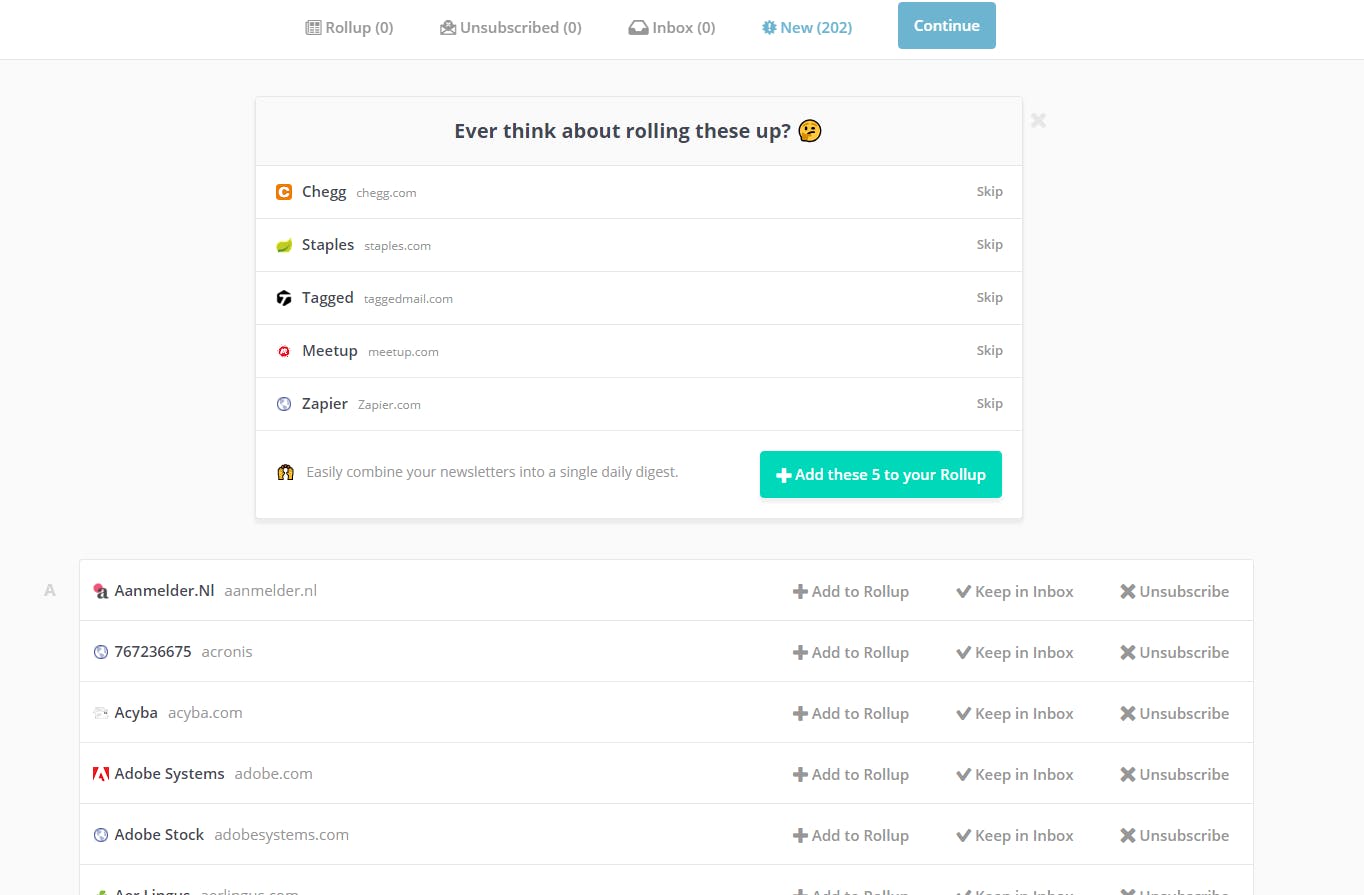The height and width of the screenshot is (895, 1364).
Task: Click the Staples sender name
Action: (328, 245)
